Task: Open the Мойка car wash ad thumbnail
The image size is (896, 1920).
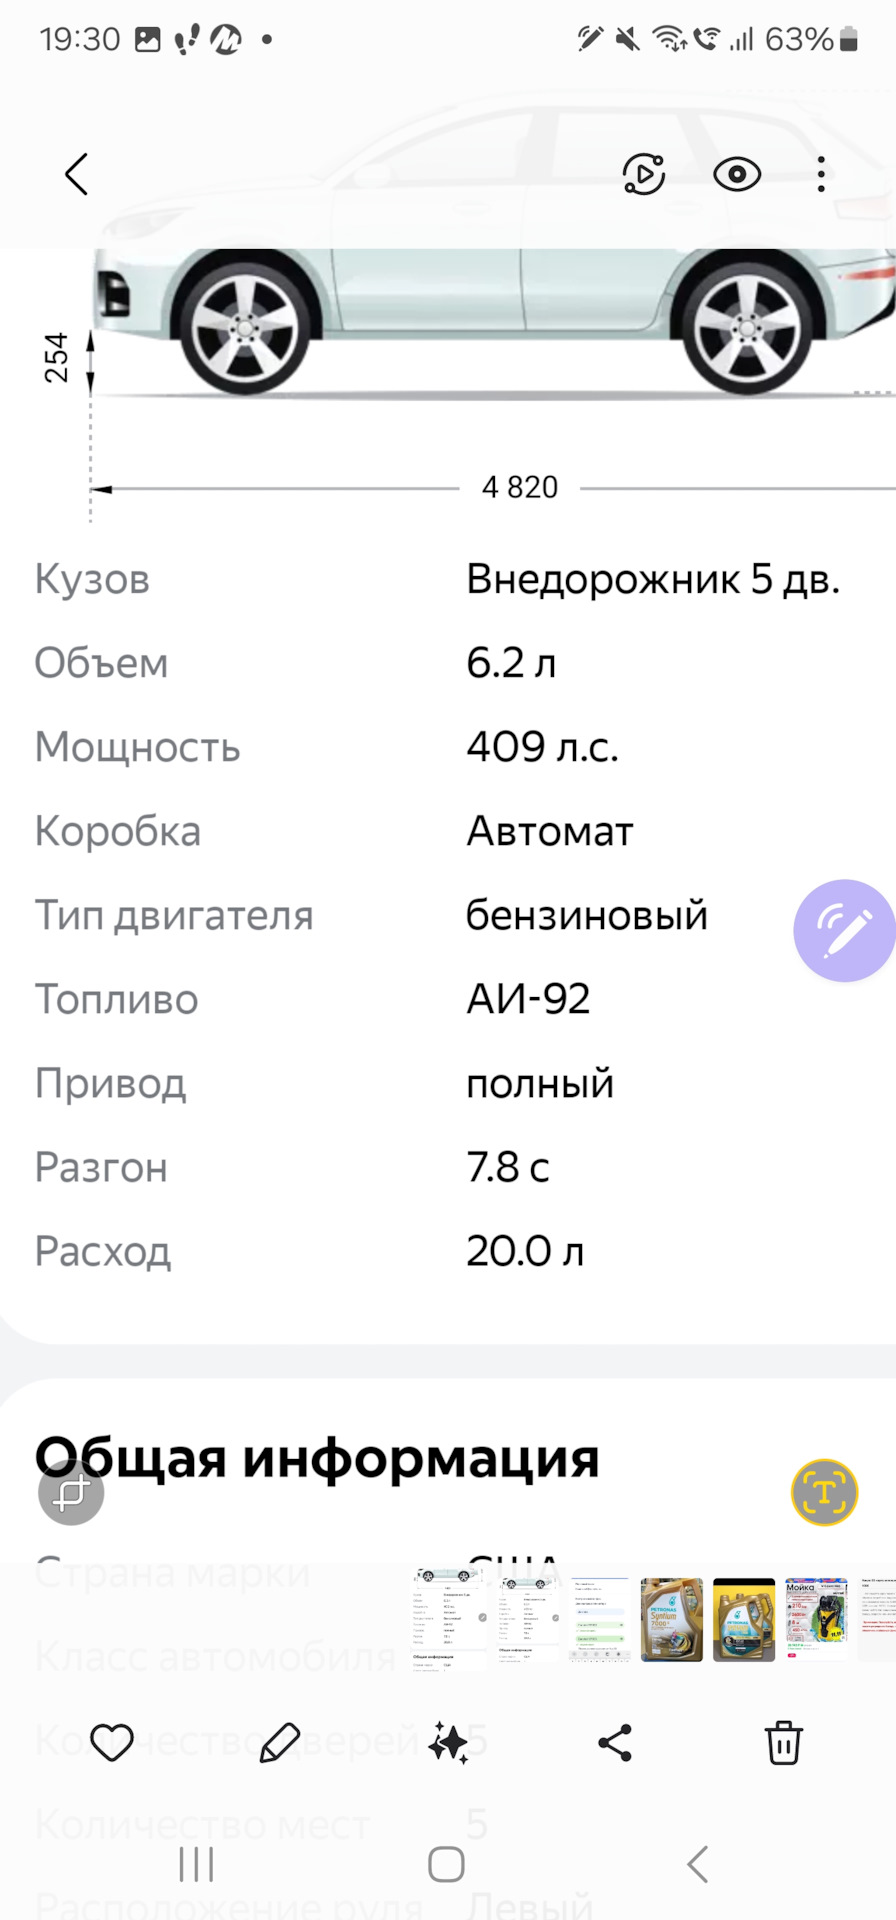Action: tap(816, 1620)
